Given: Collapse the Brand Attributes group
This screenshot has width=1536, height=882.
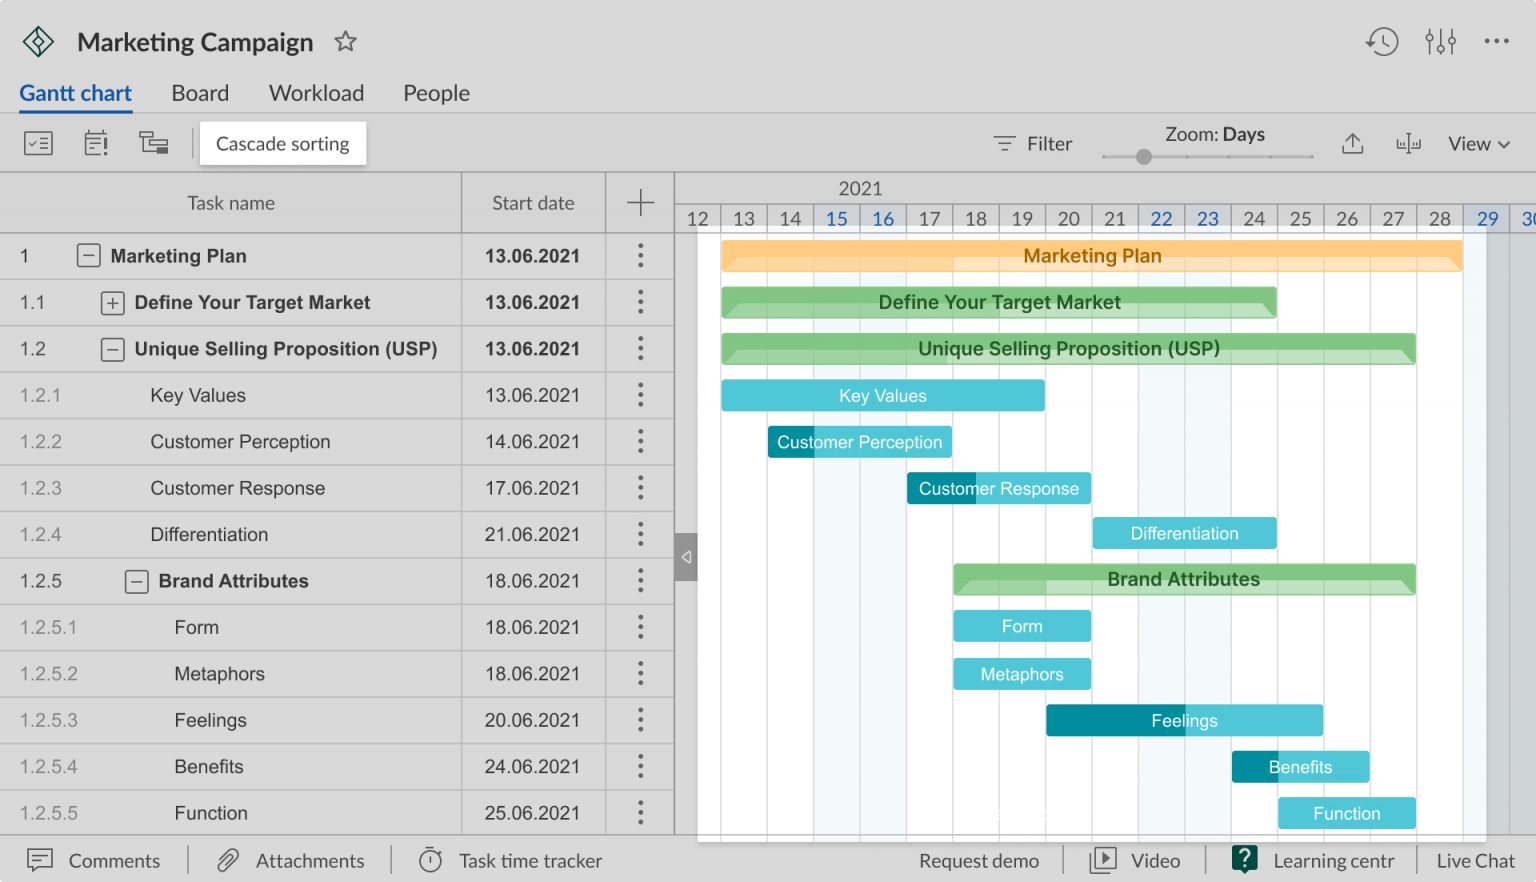Looking at the screenshot, I should (136, 581).
